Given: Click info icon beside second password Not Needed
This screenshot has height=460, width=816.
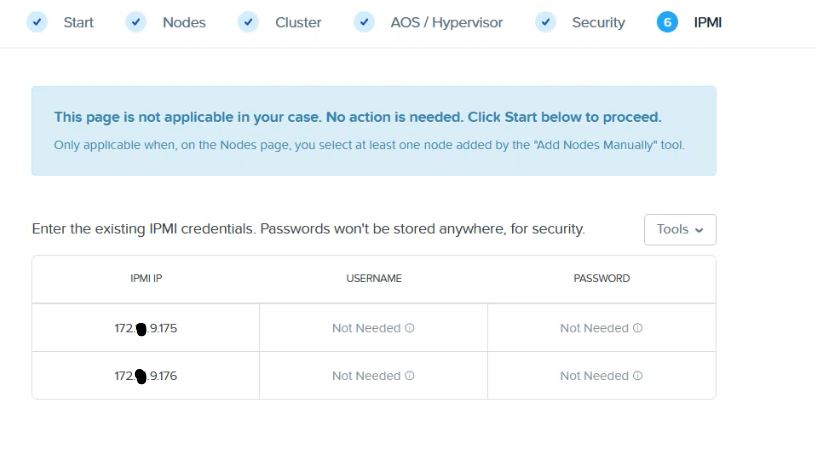Looking at the screenshot, I should point(638,376).
